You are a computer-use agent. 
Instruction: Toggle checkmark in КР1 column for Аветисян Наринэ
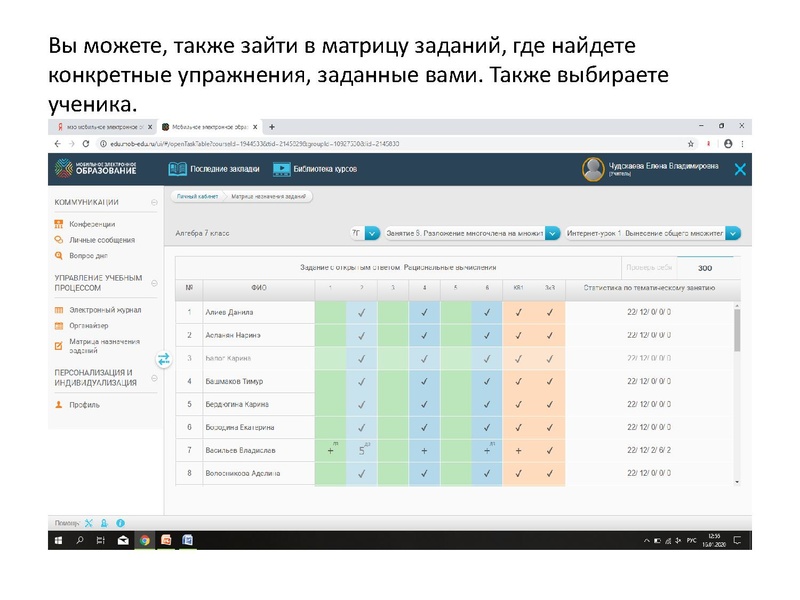(518, 337)
